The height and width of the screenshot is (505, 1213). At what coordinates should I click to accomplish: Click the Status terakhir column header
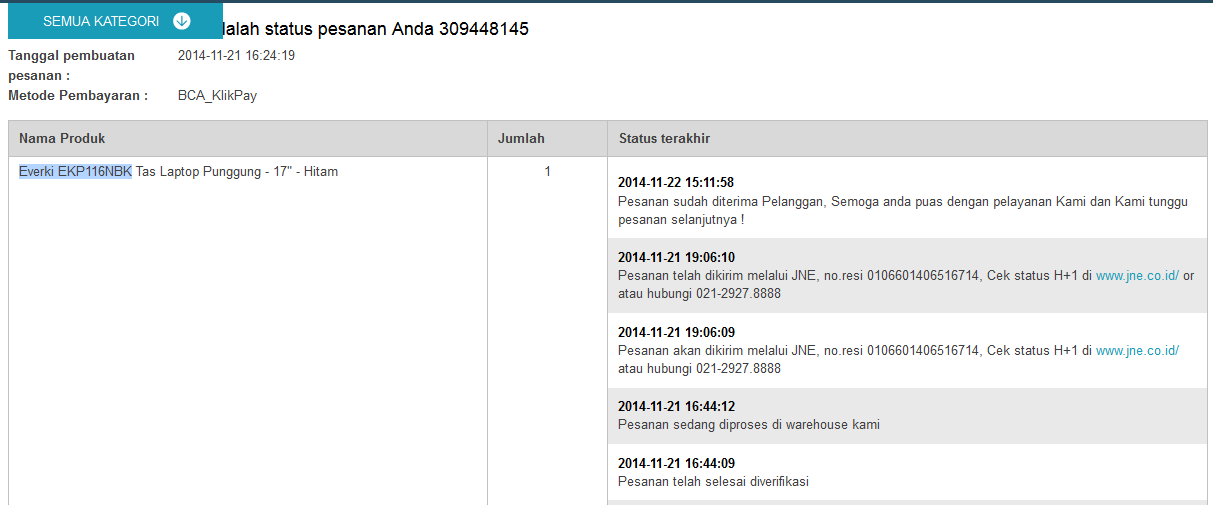coord(664,138)
